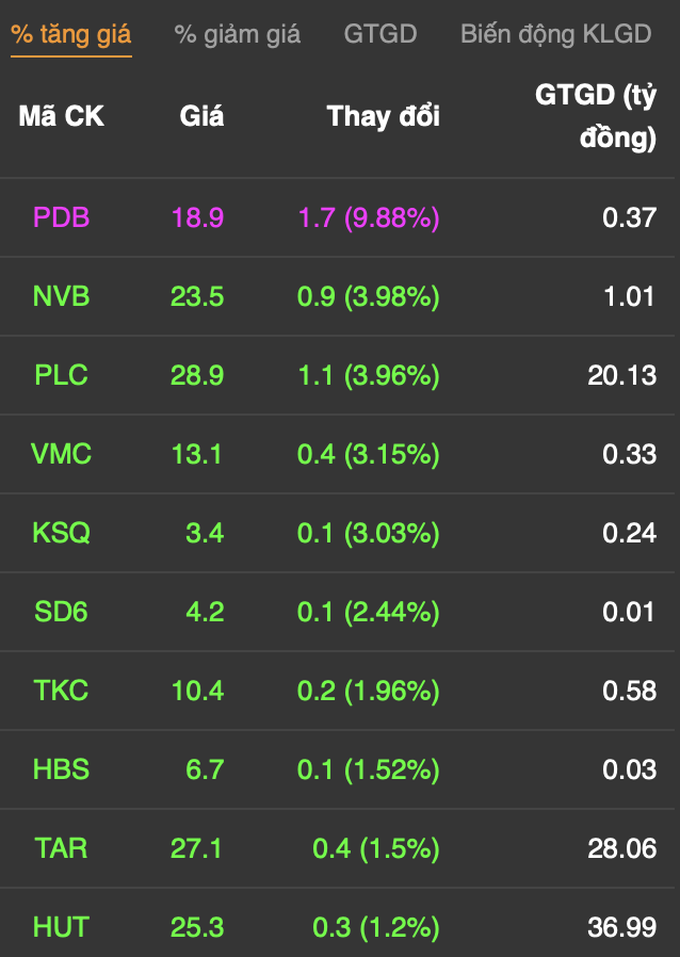Show the Biến động KLGD tab
The image size is (680, 957).
point(556,34)
